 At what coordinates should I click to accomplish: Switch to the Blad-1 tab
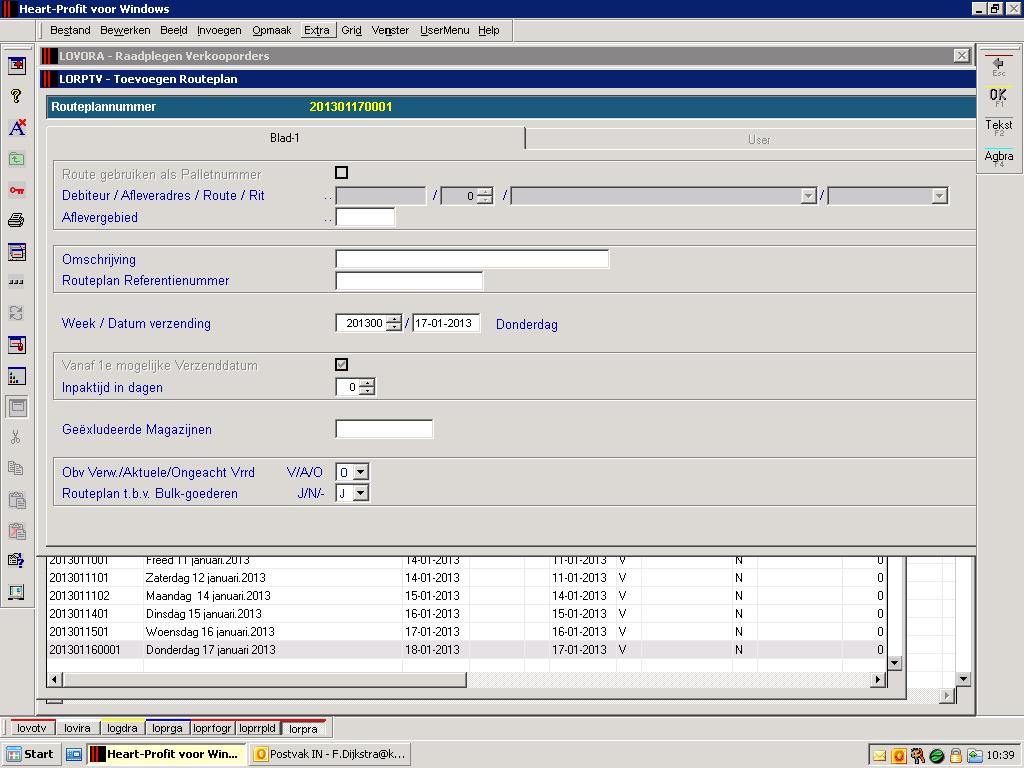point(285,138)
